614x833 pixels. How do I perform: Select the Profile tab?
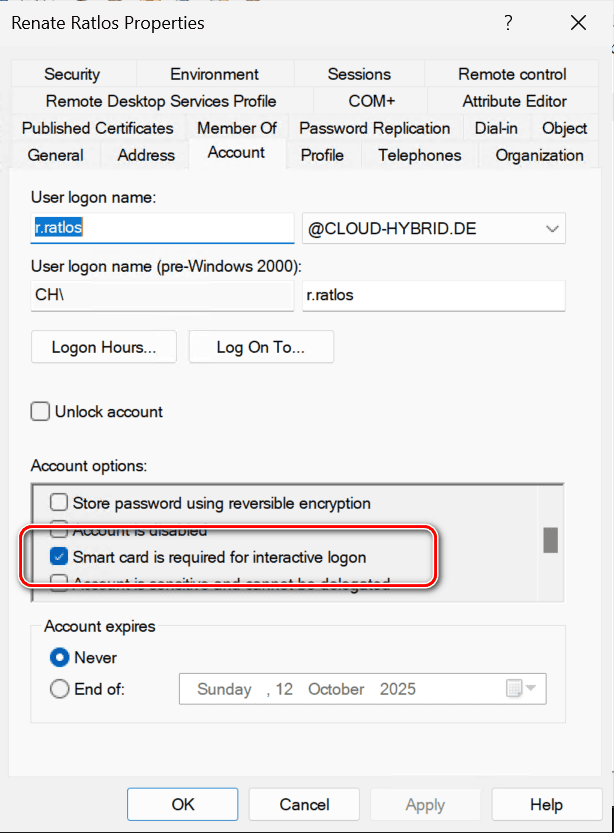click(x=322, y=155)
